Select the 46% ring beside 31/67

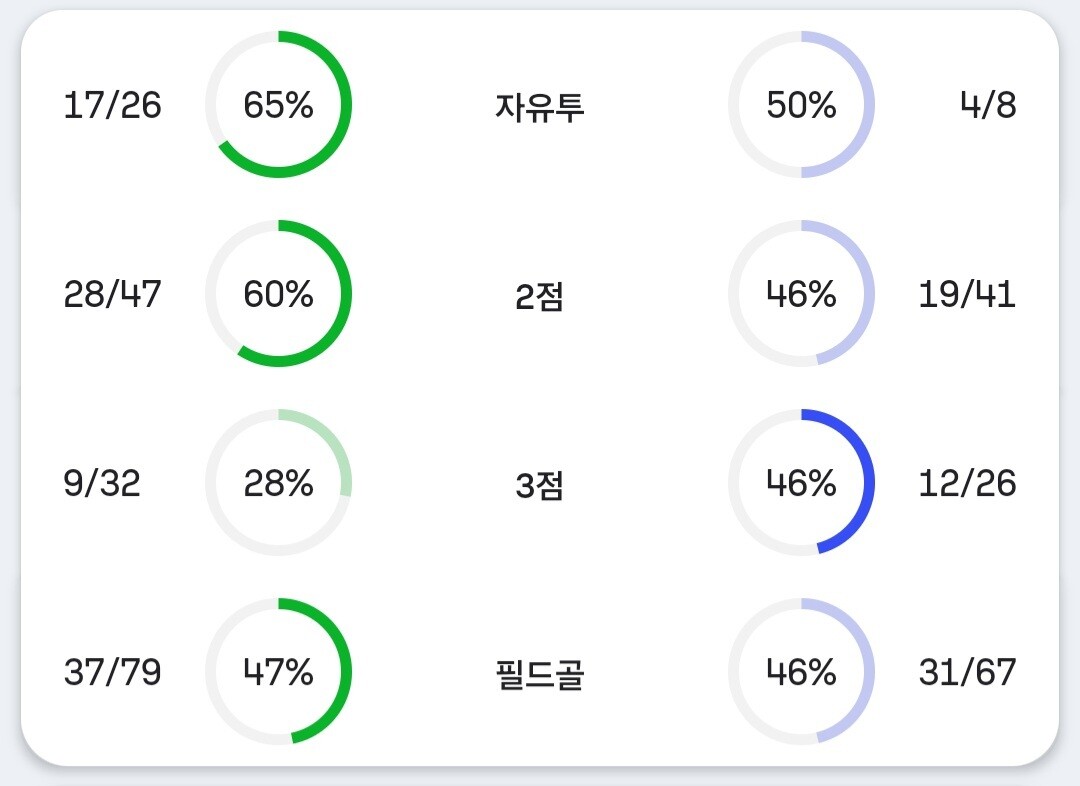point(801,672)
